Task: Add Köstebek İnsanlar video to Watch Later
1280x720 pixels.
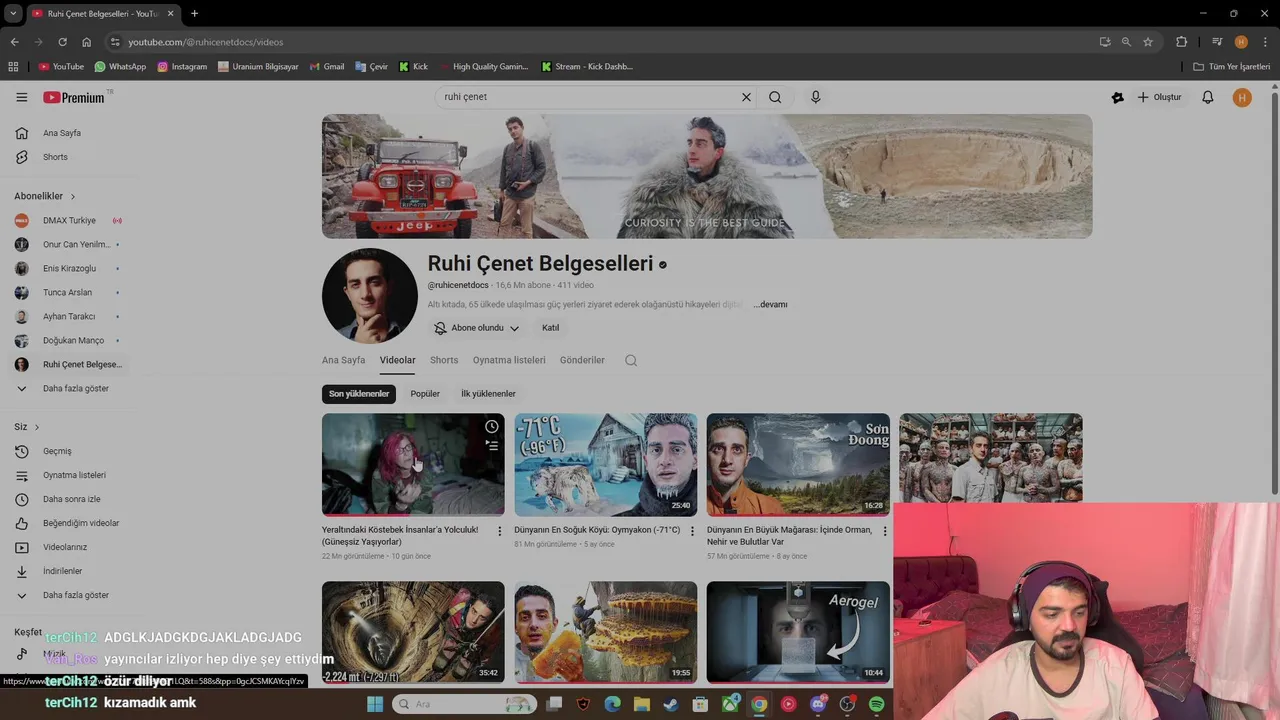Action: coord(492,427)
